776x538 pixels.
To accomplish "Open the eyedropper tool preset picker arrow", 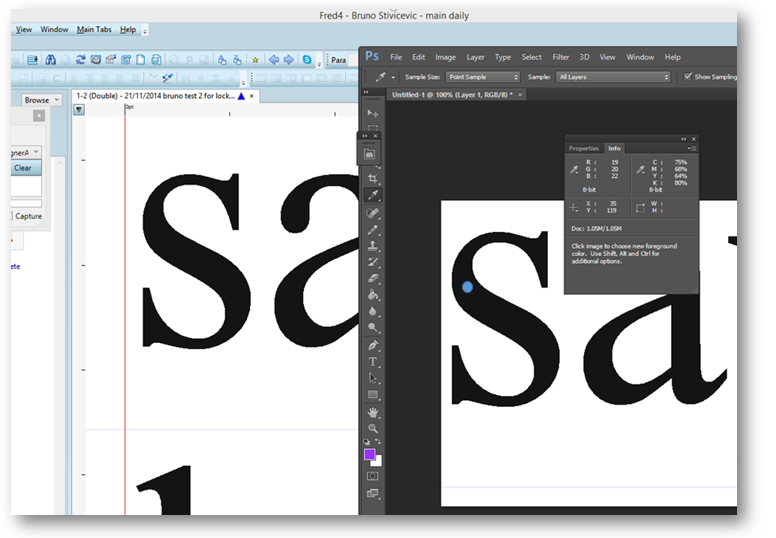I will (393, 77).
